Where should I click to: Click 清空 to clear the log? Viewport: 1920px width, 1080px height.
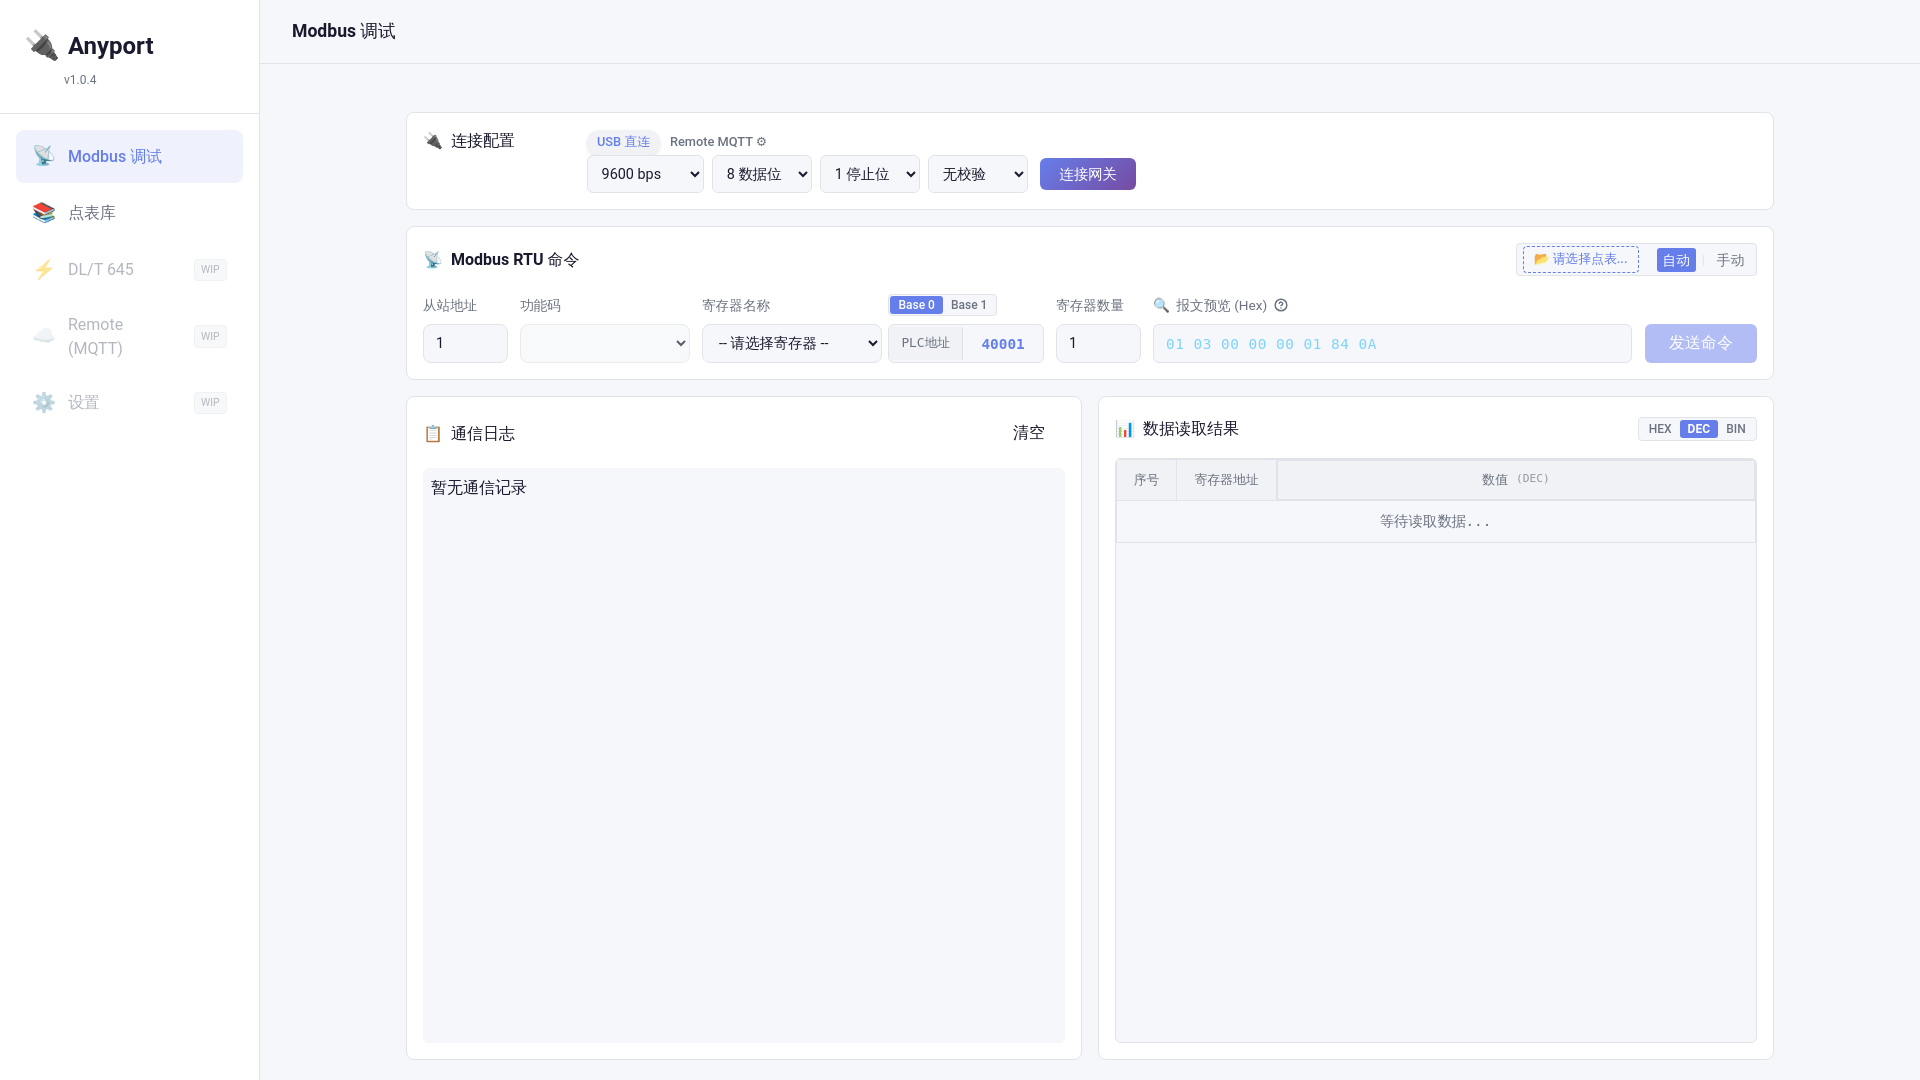tap(1028, 433)
